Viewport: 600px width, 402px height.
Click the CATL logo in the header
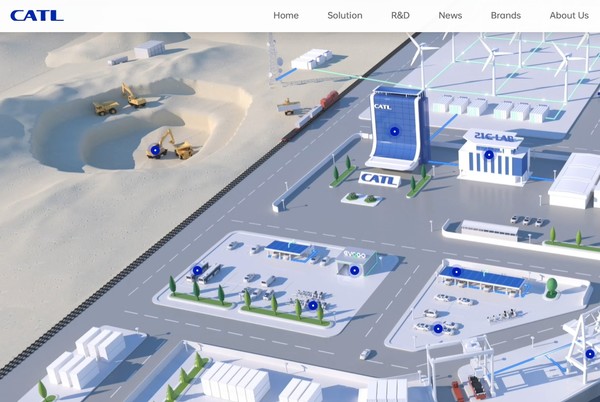[x=37, y=15]
